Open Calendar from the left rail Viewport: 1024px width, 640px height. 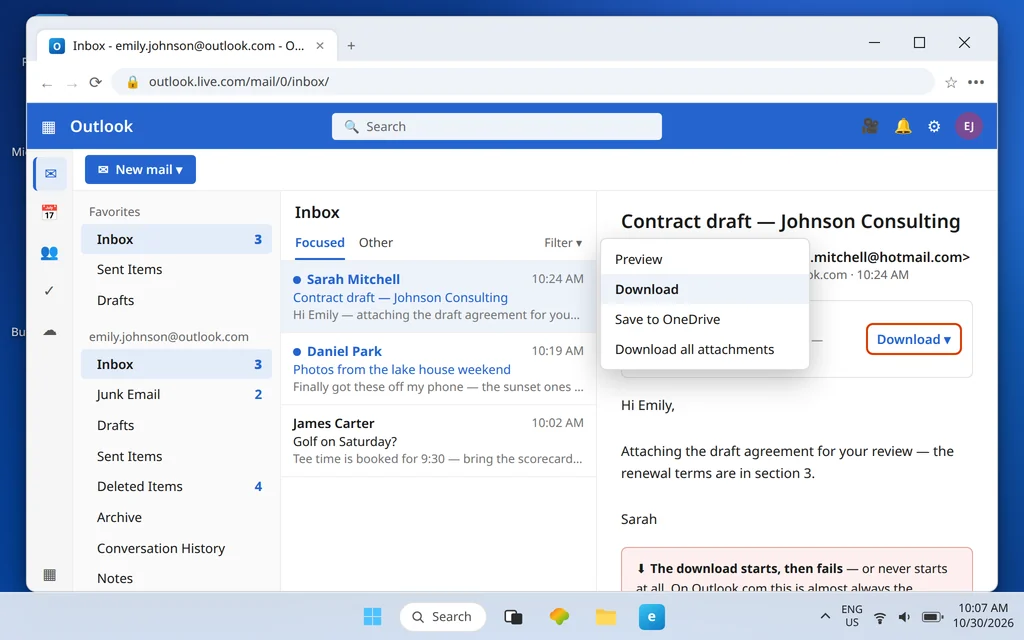(49, 212)
